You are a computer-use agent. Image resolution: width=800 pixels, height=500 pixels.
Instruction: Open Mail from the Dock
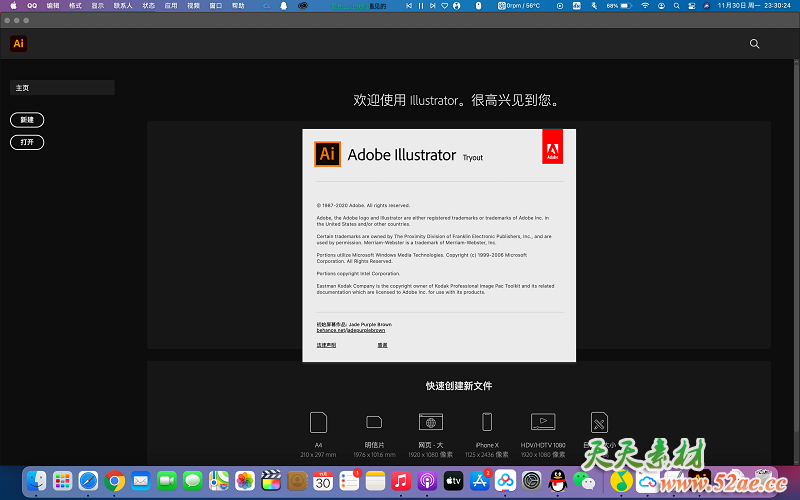[x=140, y=481]
